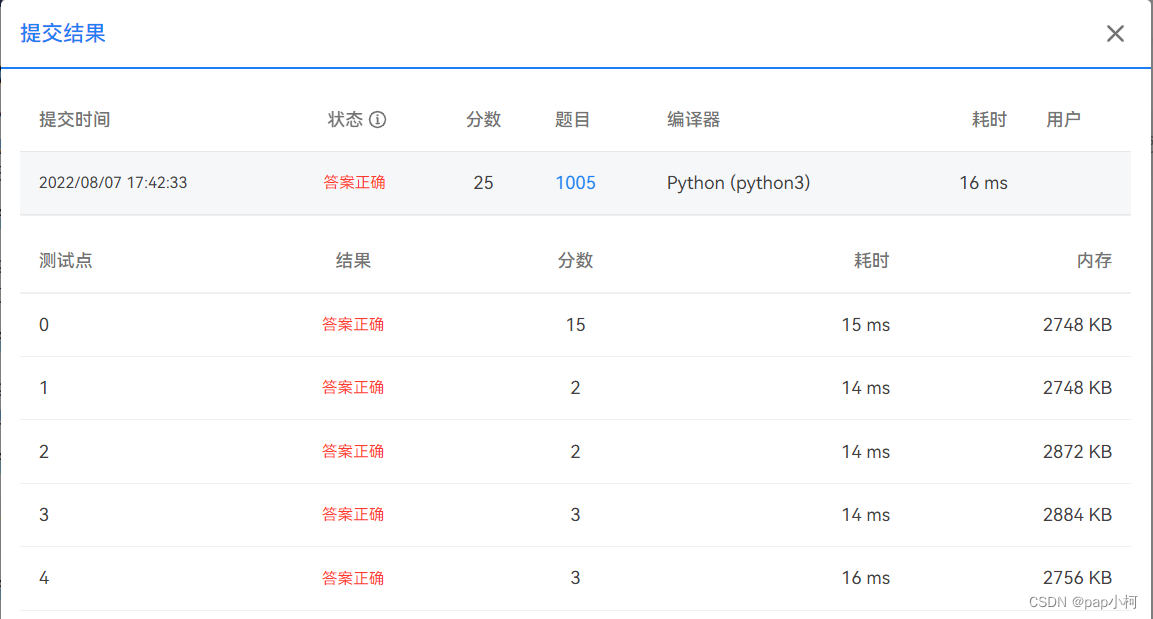Viewport: 1153px width, 619px height.
Task: Close the 提交结果 dialog
Action: pyautogui.click(x=1115, y=33)
